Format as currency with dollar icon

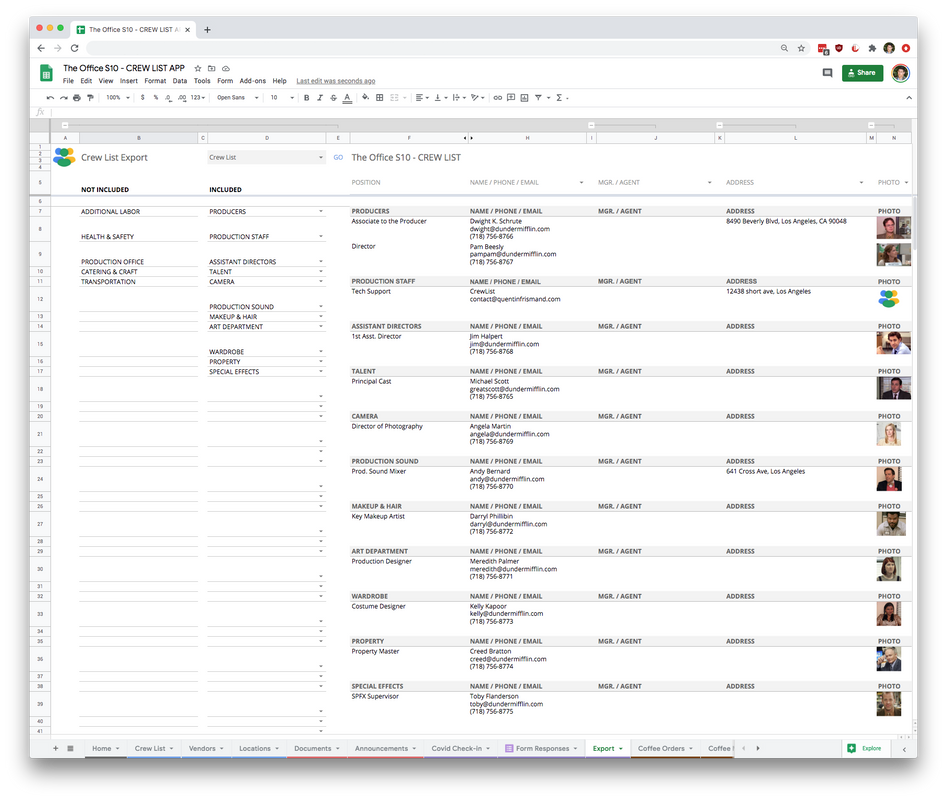[143, 98]
